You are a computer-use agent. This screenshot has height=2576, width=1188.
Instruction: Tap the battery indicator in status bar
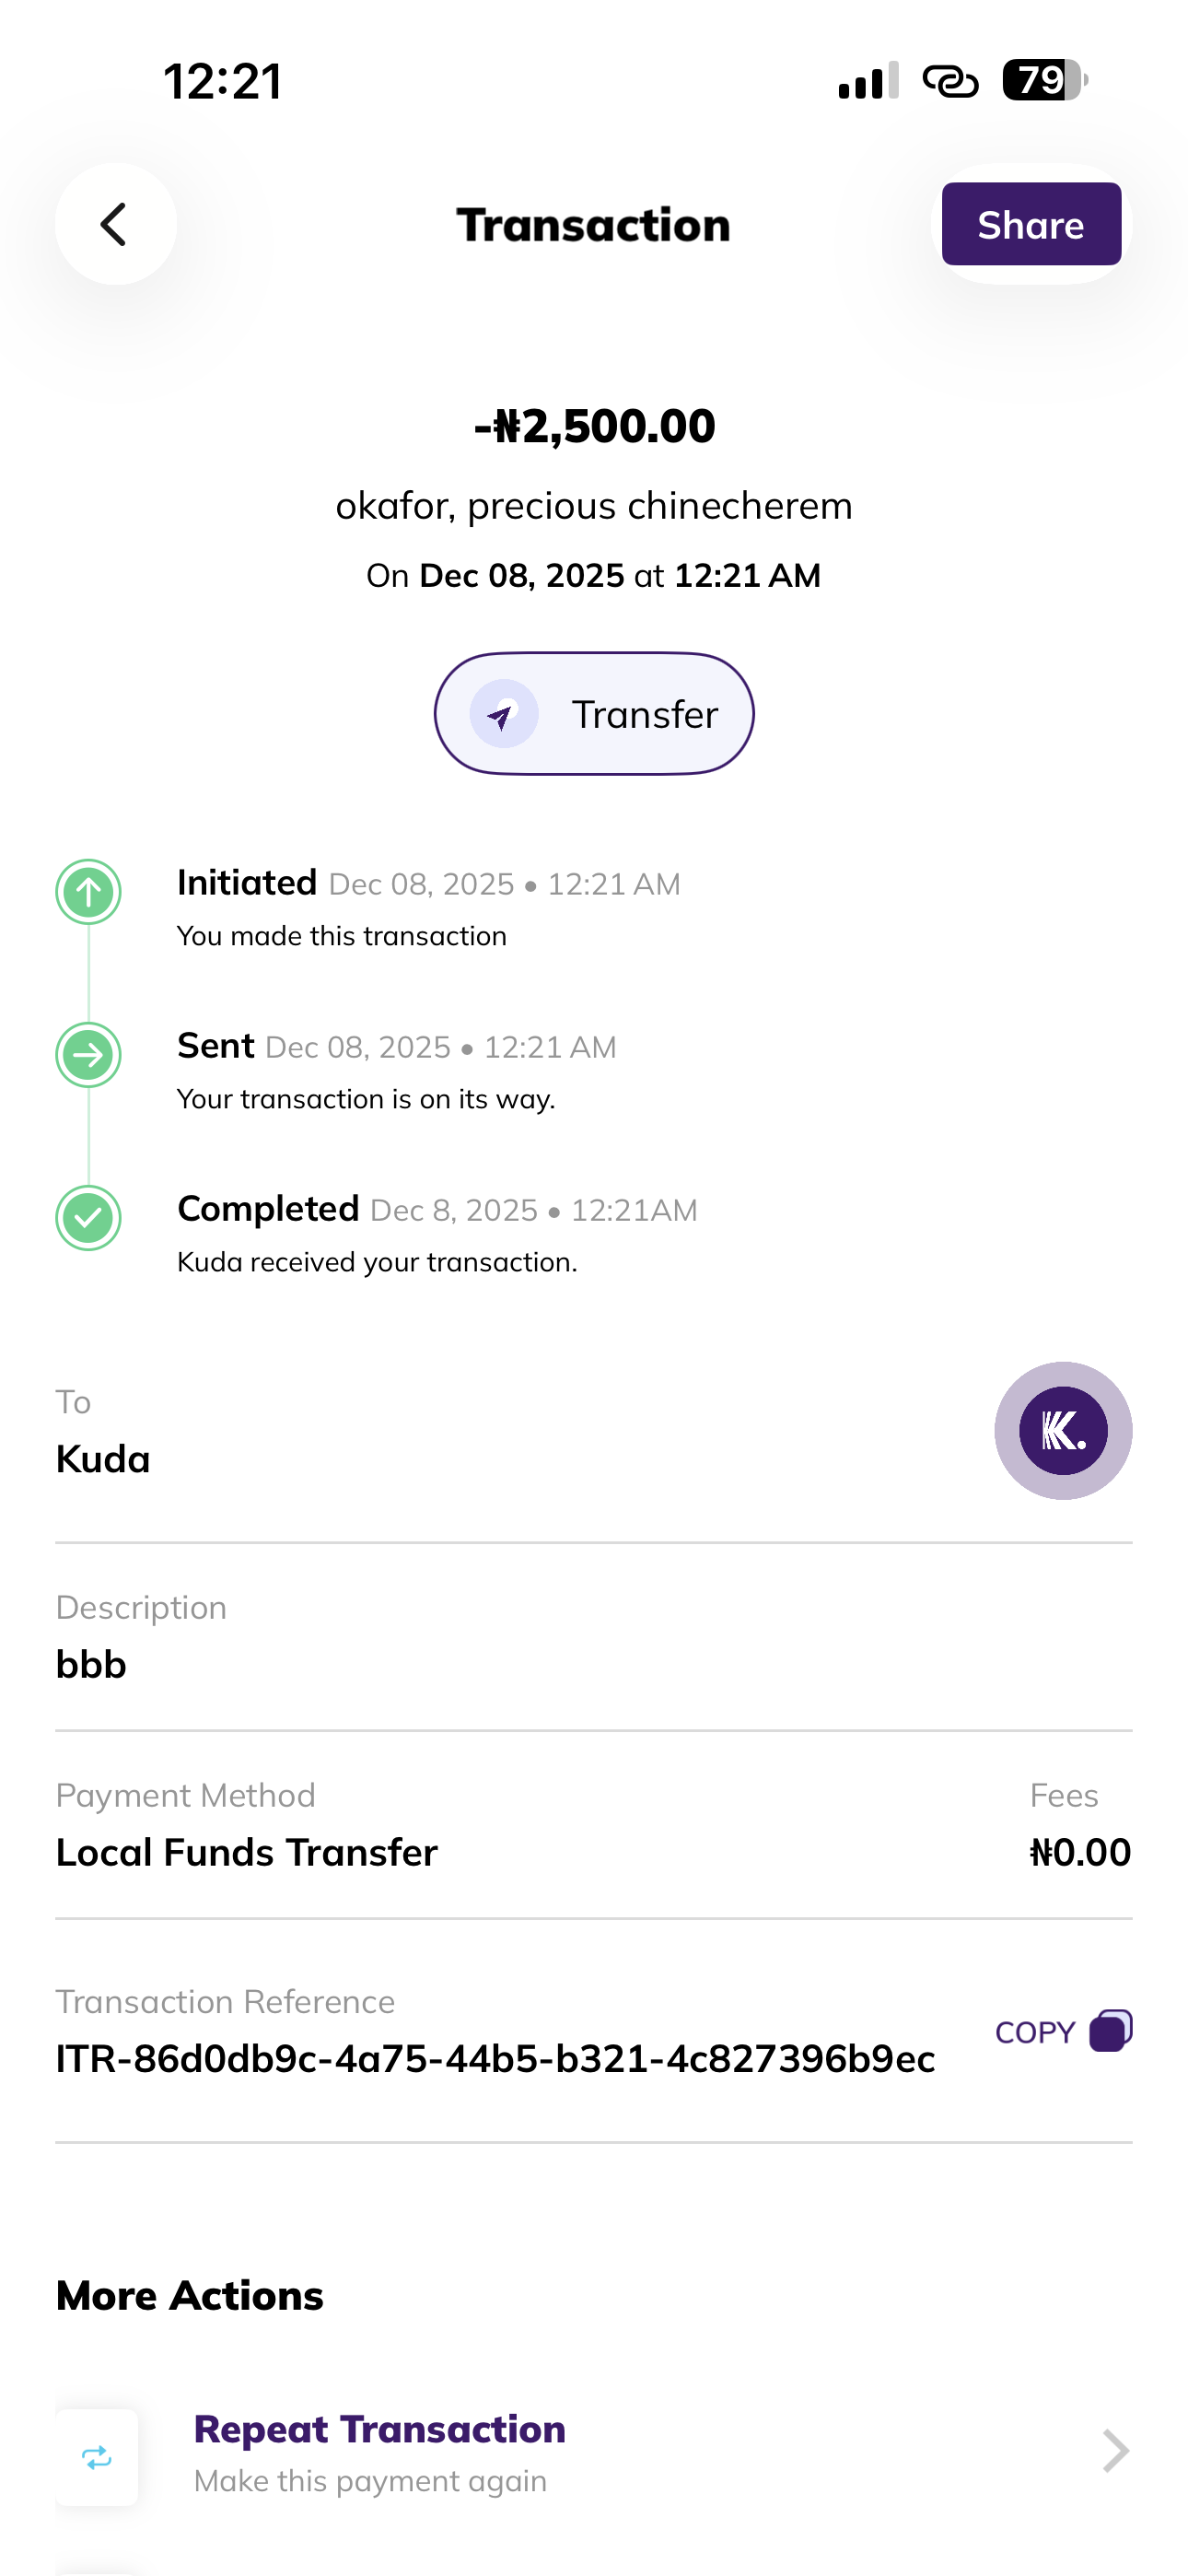tap(1044, 80)
